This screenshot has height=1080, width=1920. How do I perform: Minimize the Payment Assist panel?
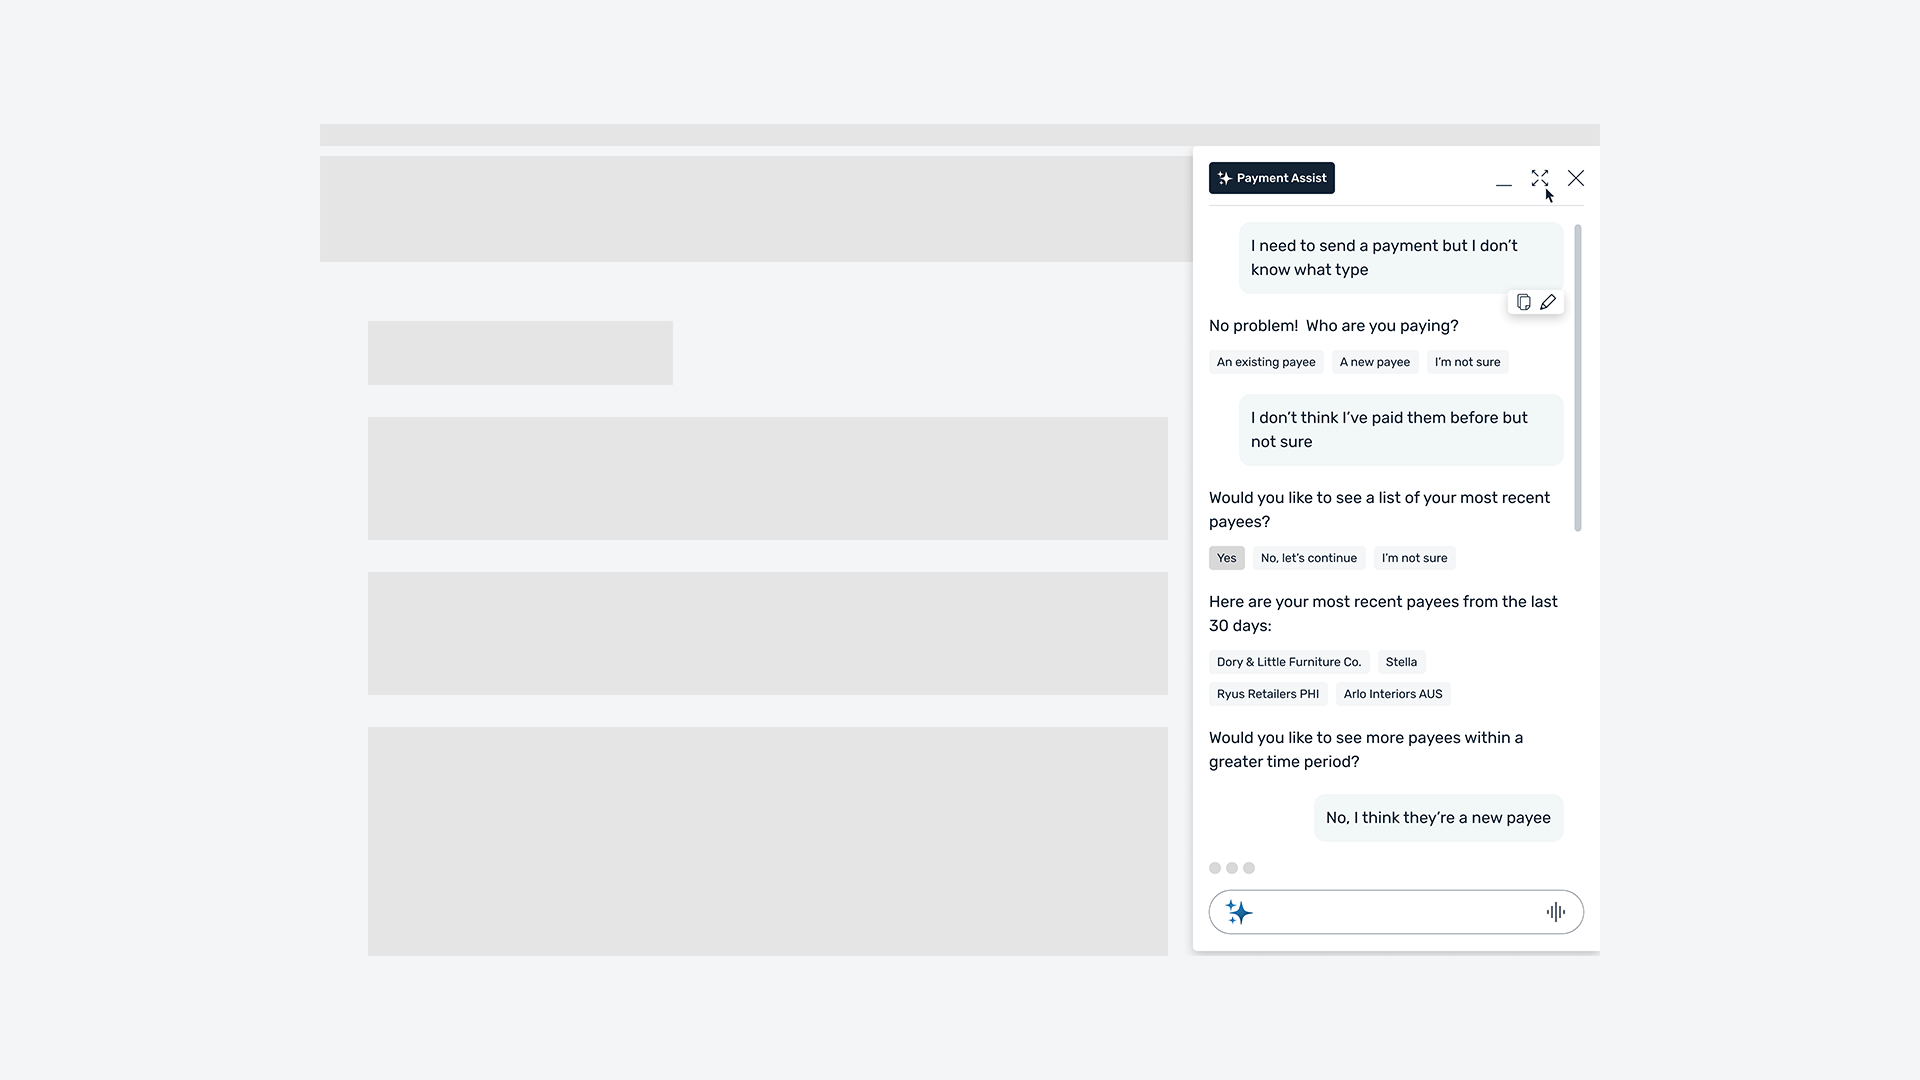click(x=1504, y=183)
